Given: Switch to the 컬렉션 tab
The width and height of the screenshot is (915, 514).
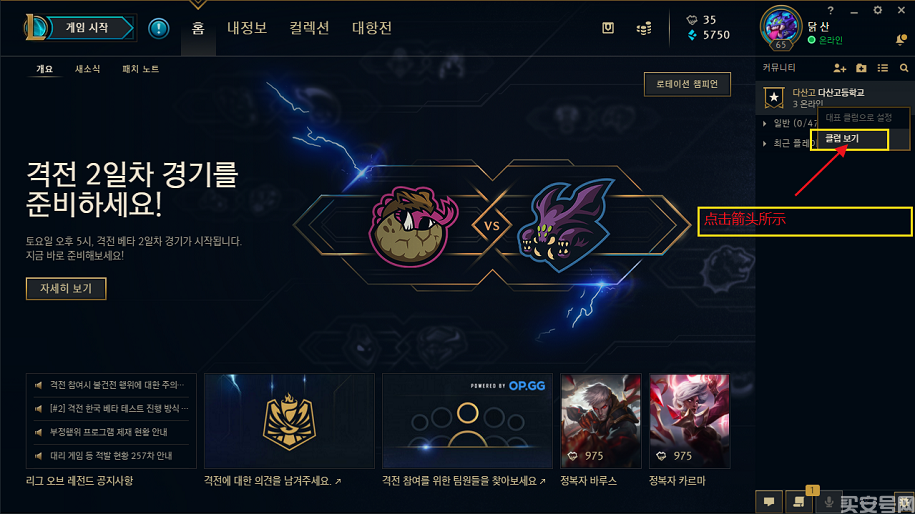Looking at the screenshot, I should click(309, 27).
